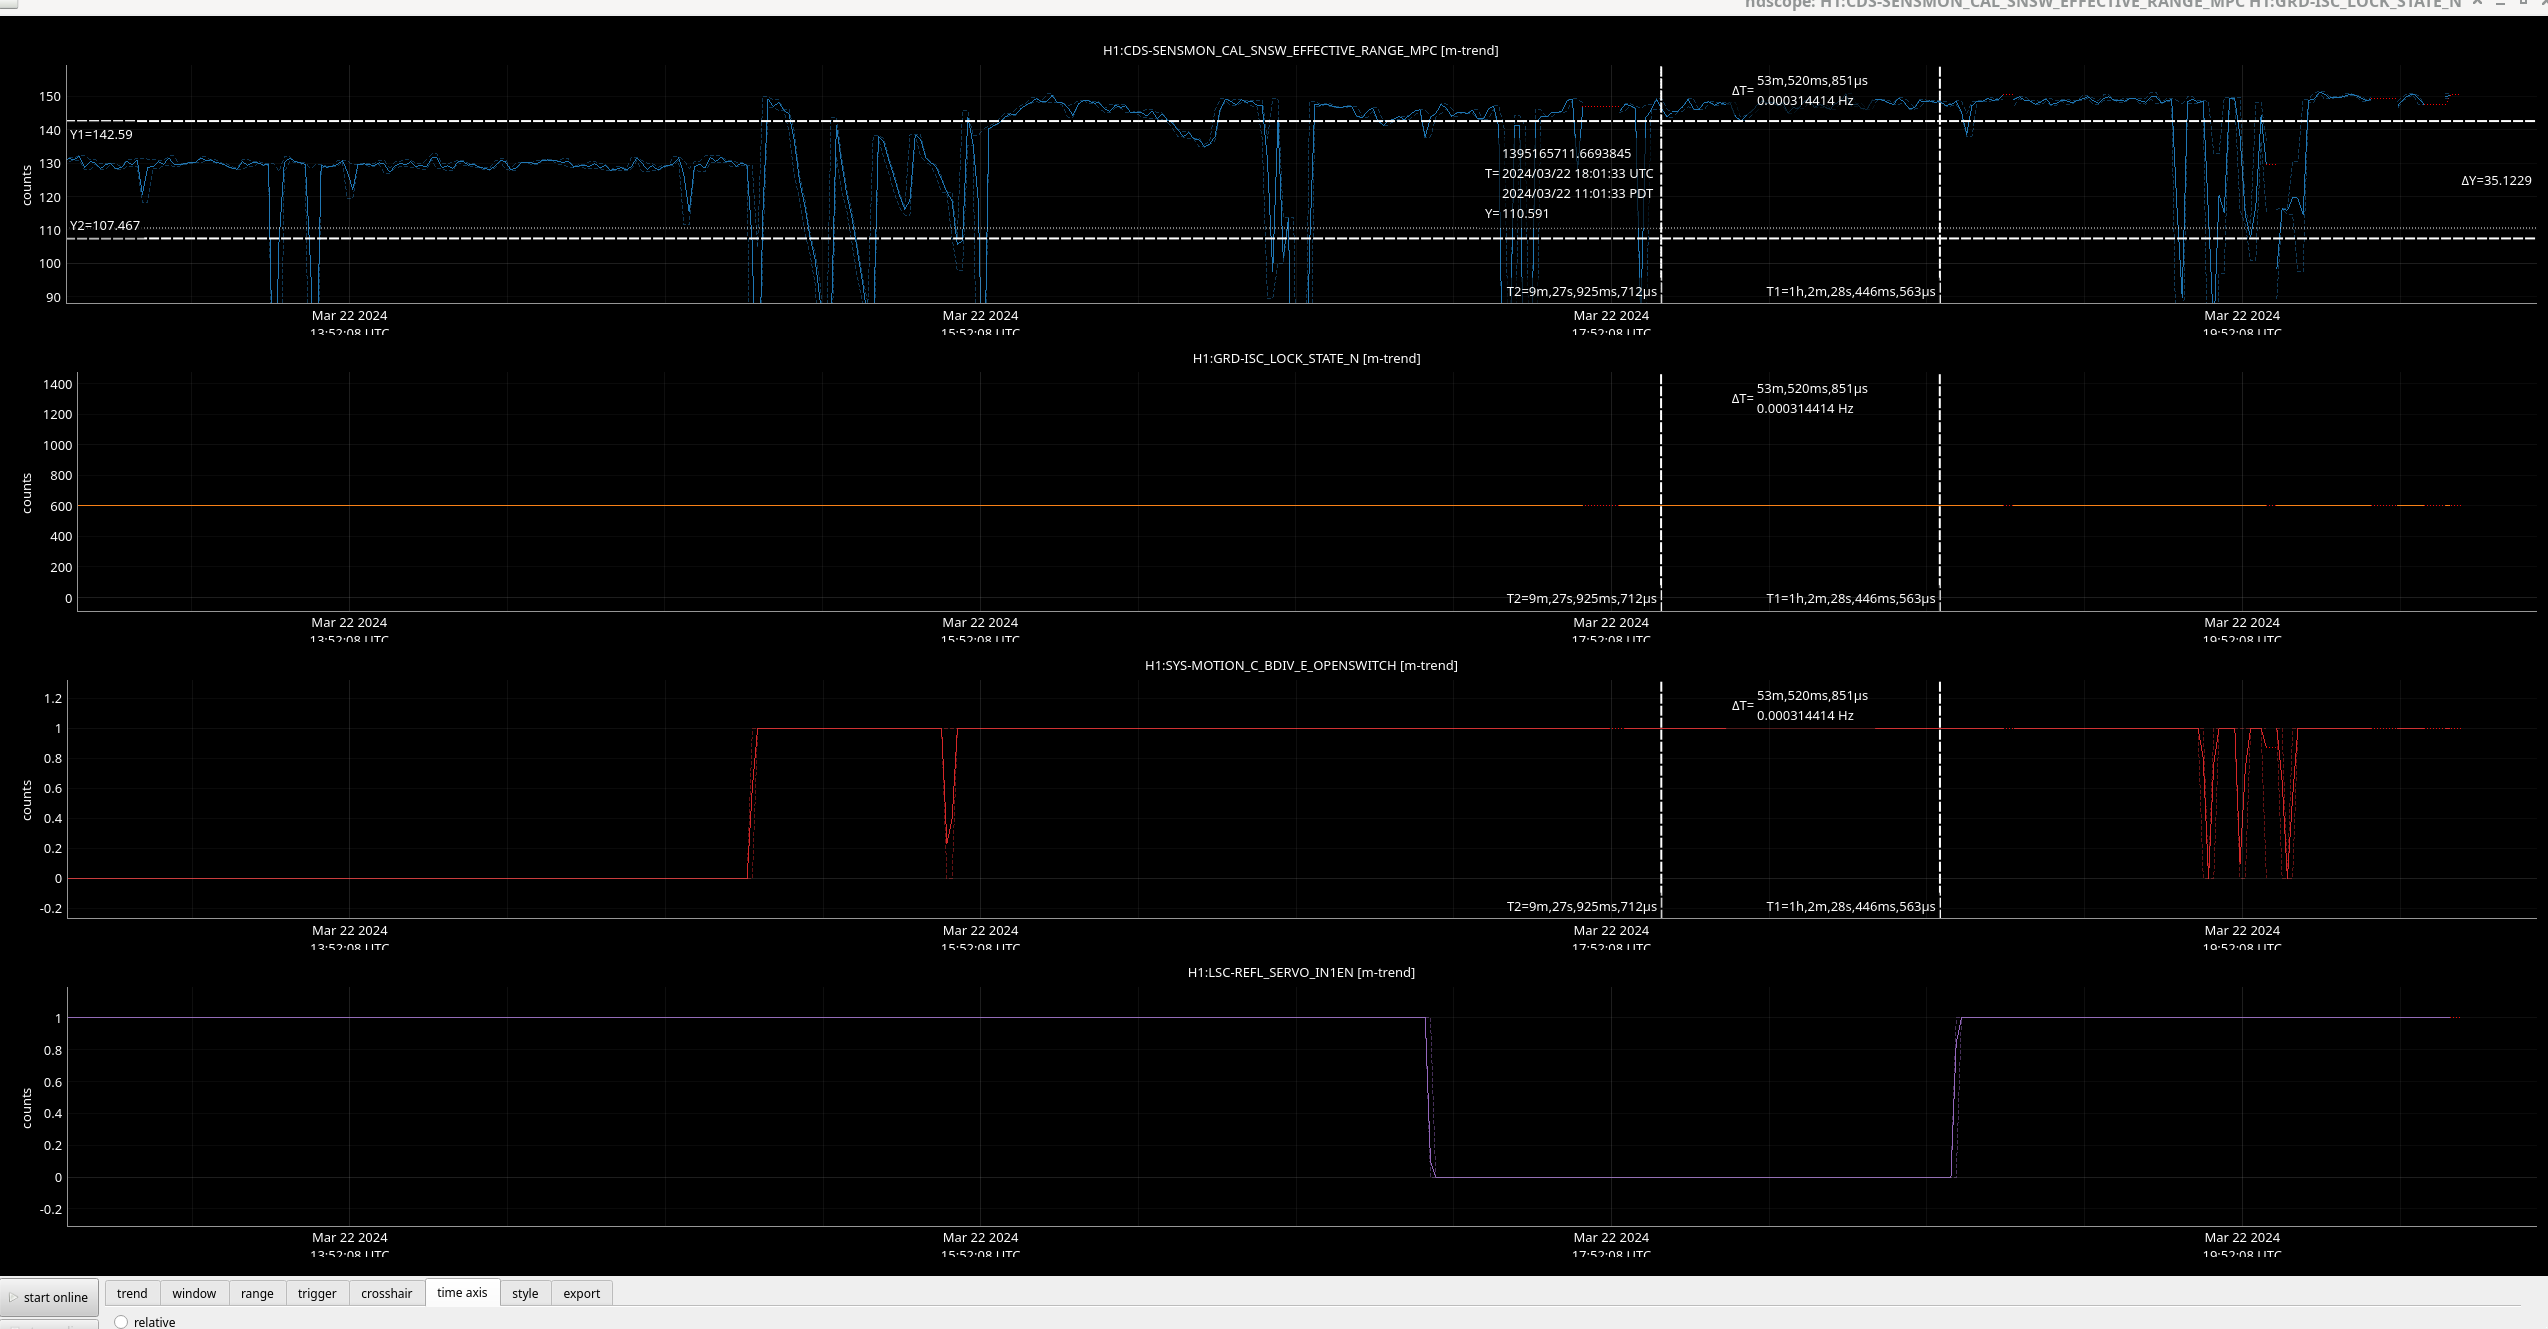
Task: Select the time axis tab
Action: click(462, 1292)
